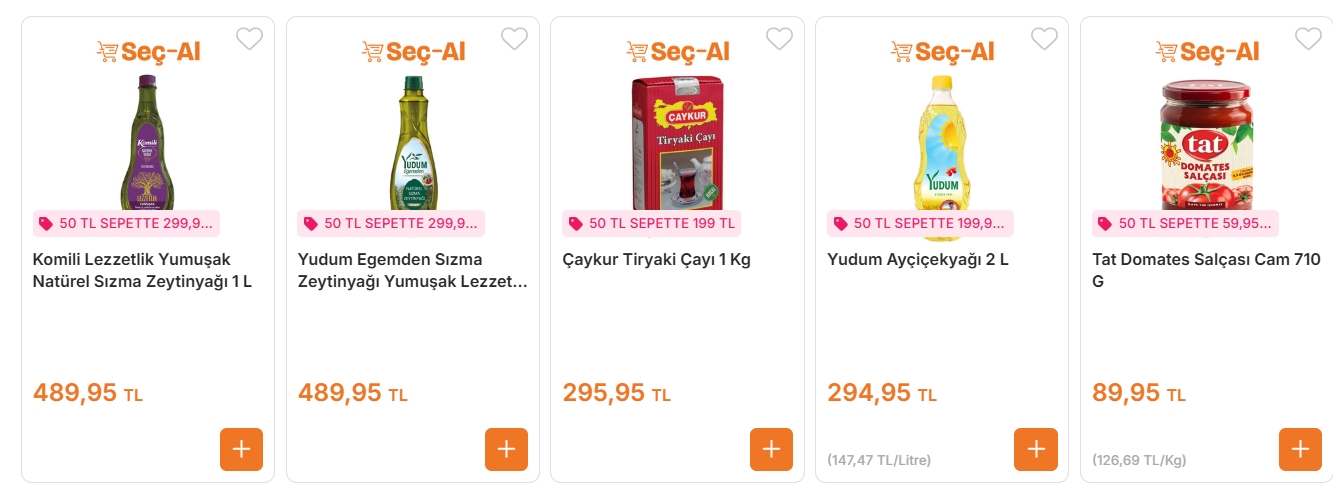Add Çaykur Tiryaki tea to cart
The height and width of the screenshot is (486, 1333).
[771, 449]
